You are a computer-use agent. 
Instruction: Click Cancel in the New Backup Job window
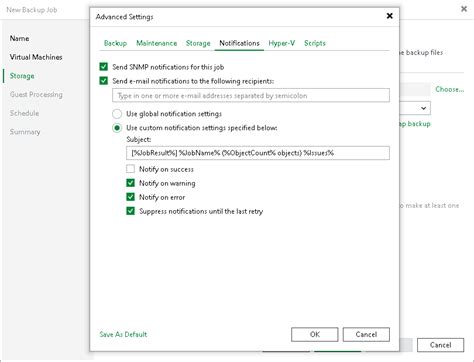440,345
